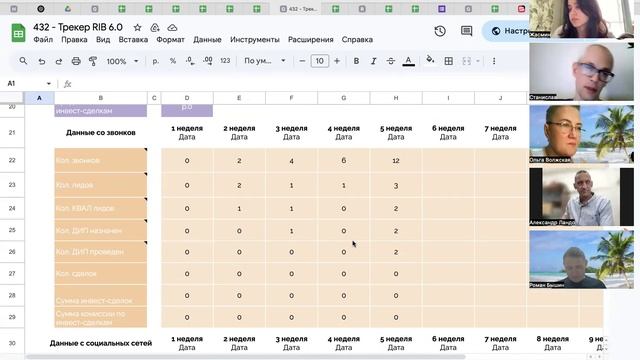Image resolution: width=640 pixels, height=360 pixels.
Task: Open the Вставка menu
Action: click(133, 40)
